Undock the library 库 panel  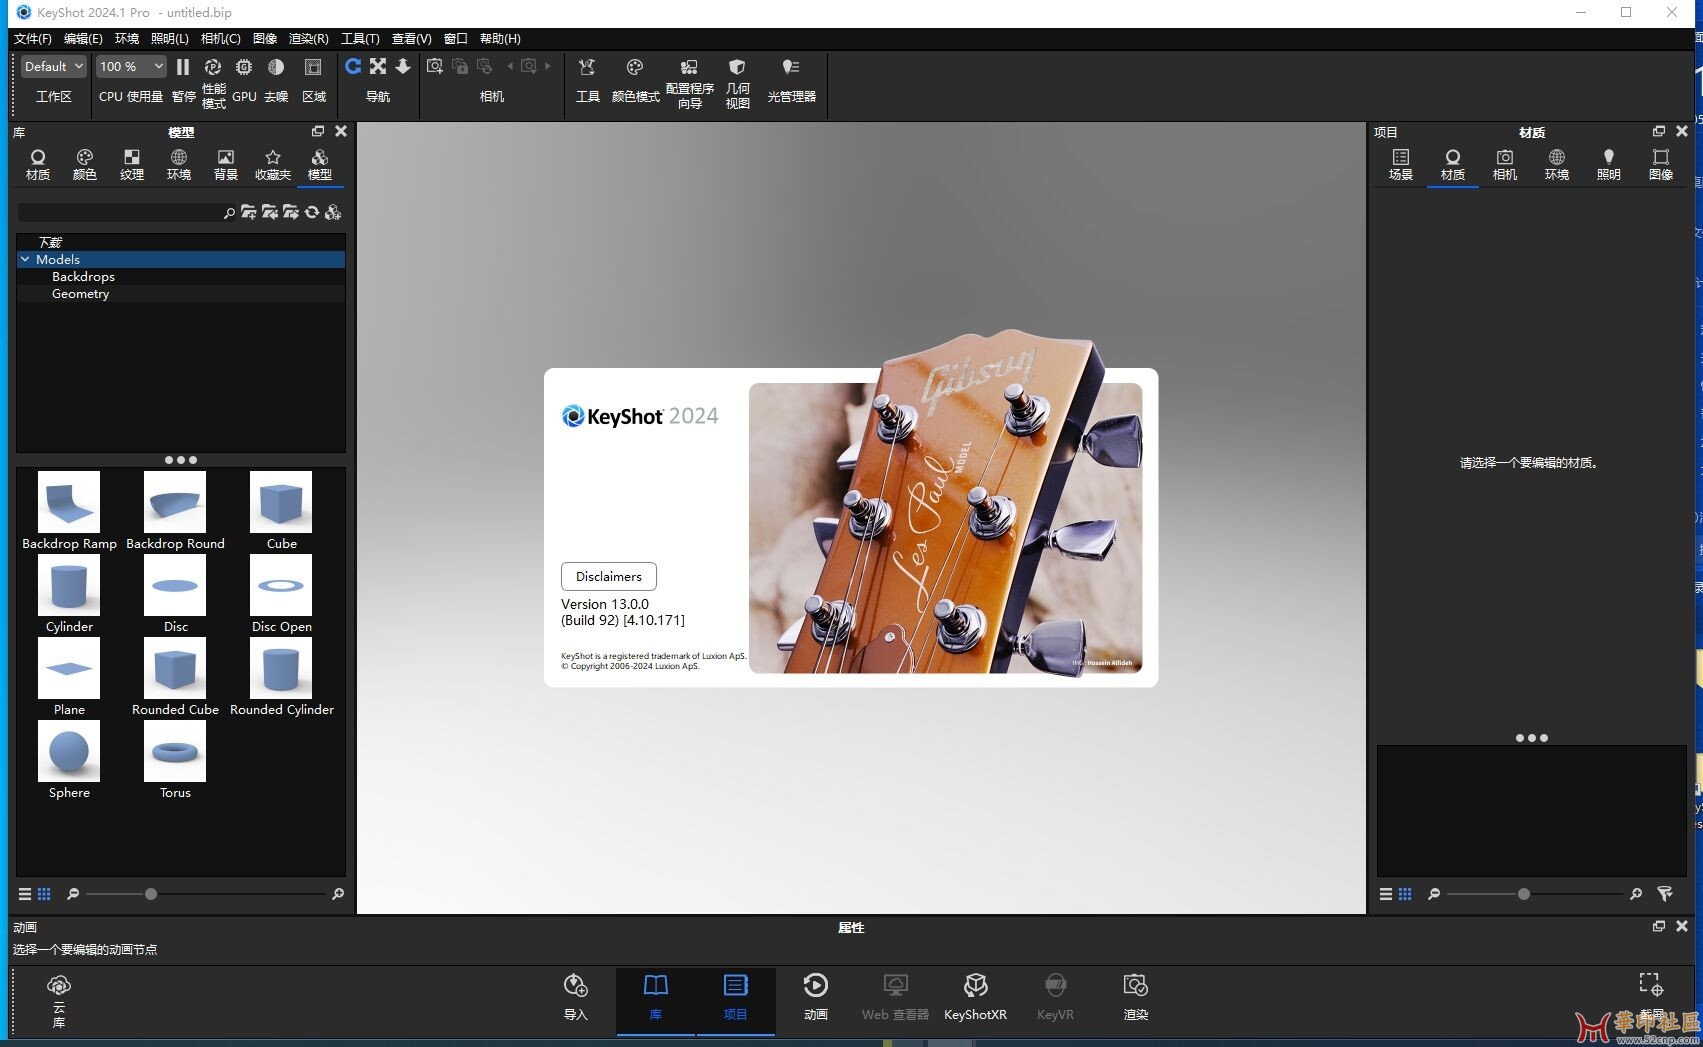click(x=318, y=131)
